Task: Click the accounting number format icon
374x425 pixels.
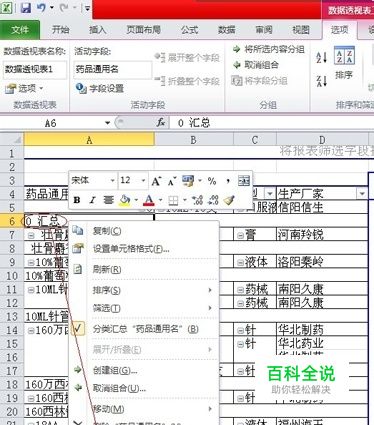Action: click(188, 181)
